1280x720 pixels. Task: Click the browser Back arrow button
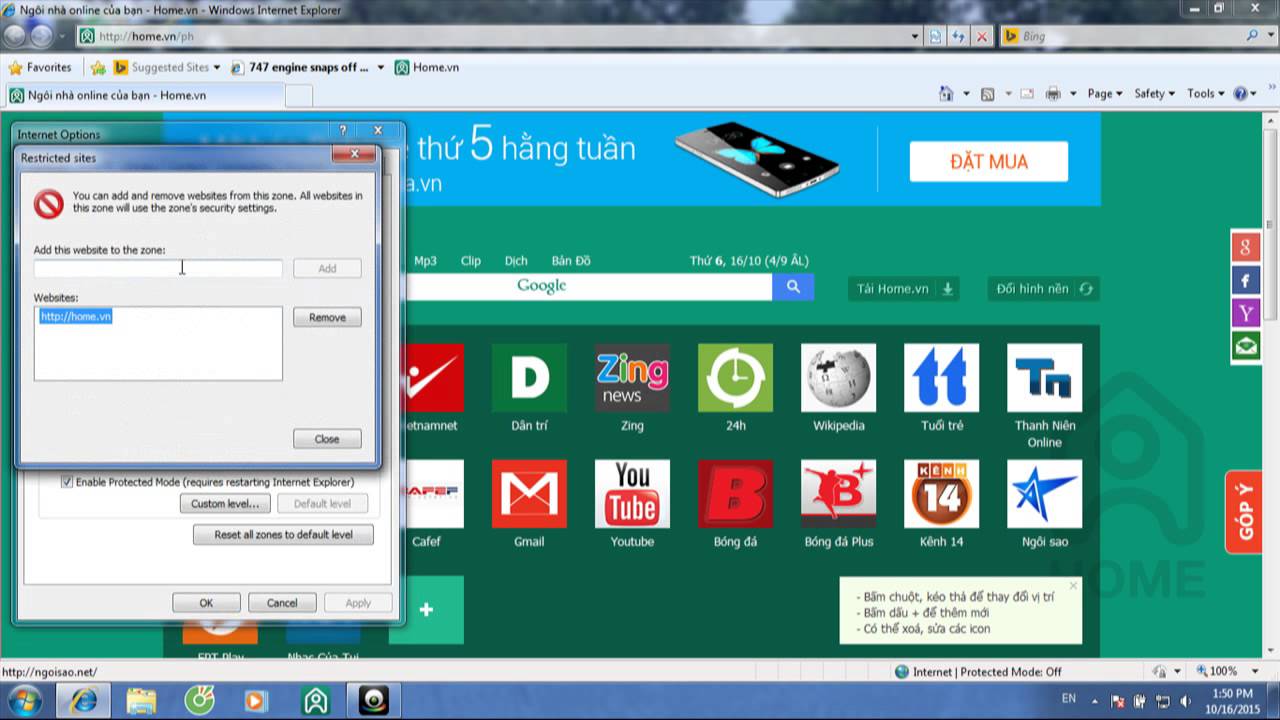click(x=15, y=36)
